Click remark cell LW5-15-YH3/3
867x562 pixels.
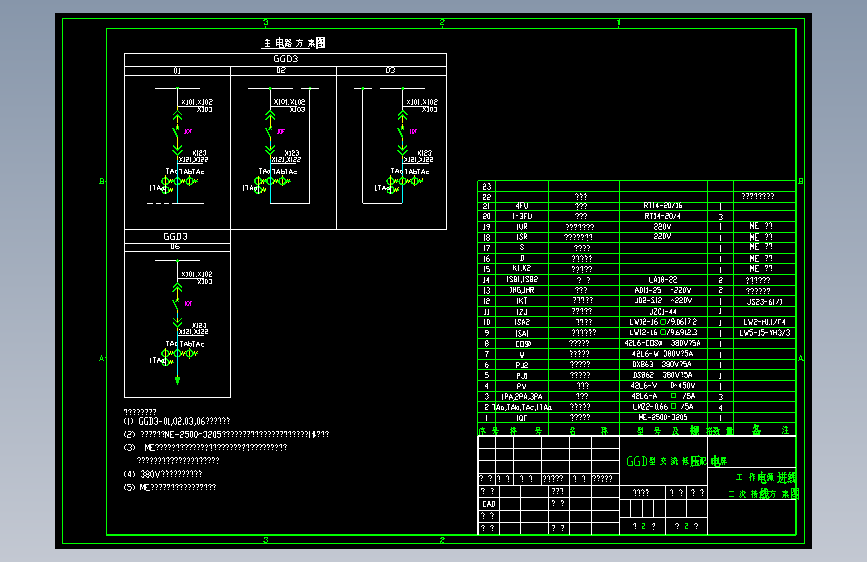(x=764, y=333)
